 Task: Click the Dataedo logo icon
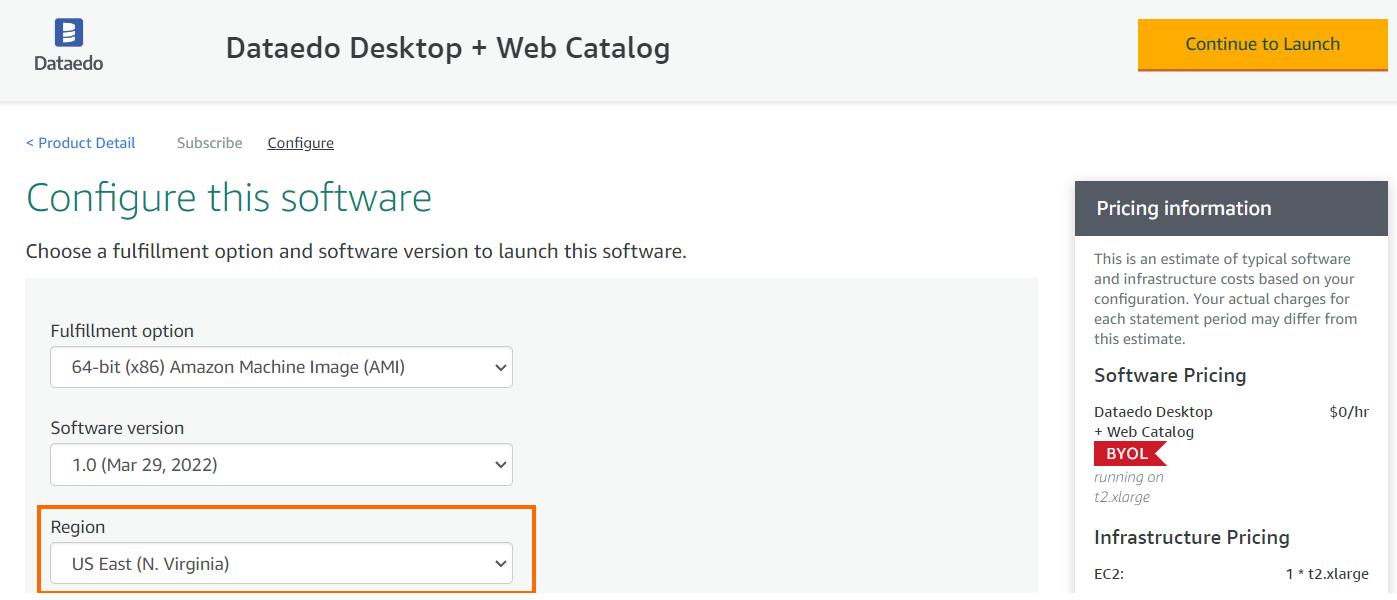coord(68,33)
